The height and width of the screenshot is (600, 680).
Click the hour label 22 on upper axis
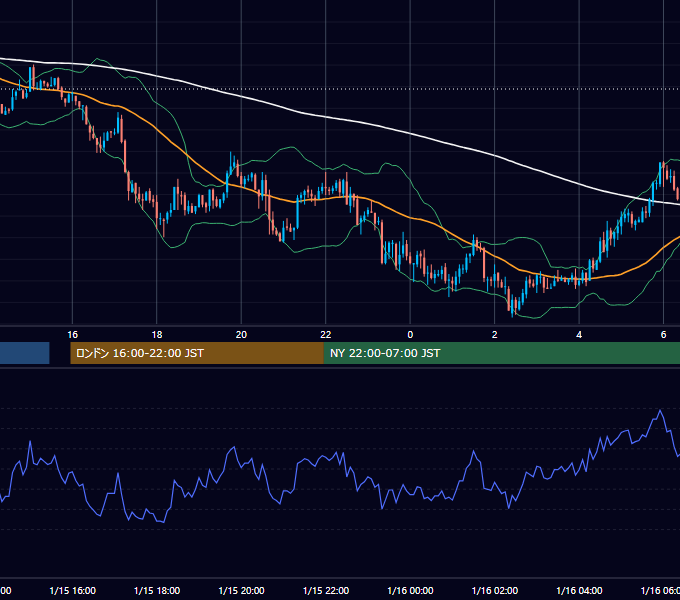coord(326,335)
